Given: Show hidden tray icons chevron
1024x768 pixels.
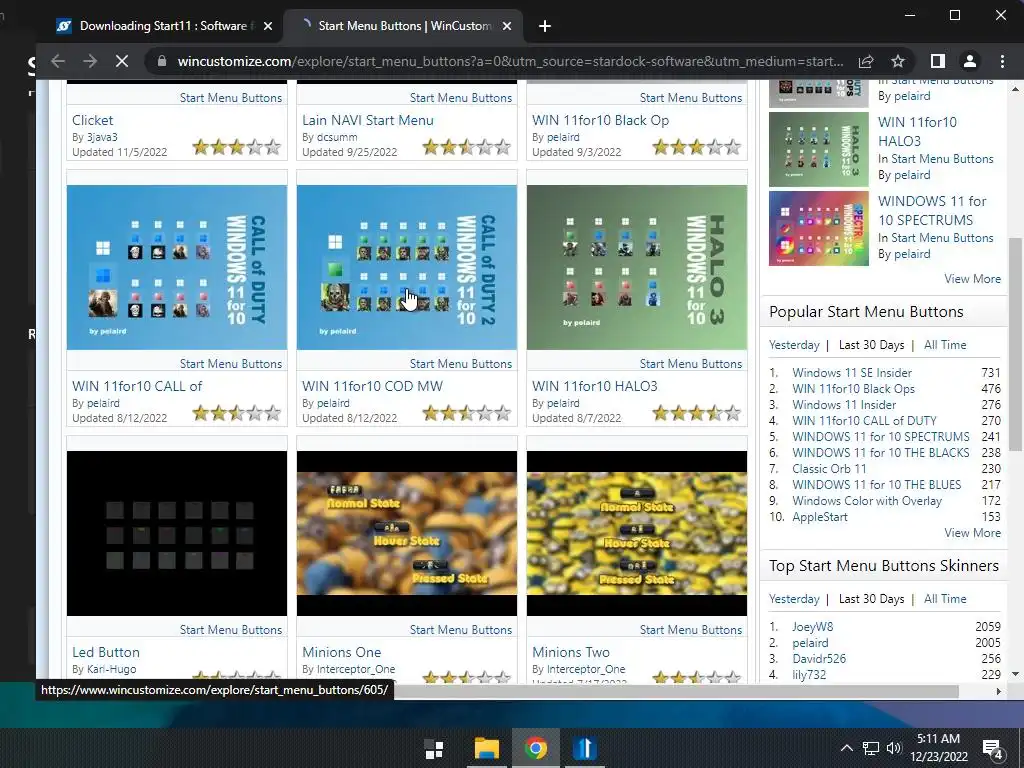Looking at the screenshot, I should [846, 748].
